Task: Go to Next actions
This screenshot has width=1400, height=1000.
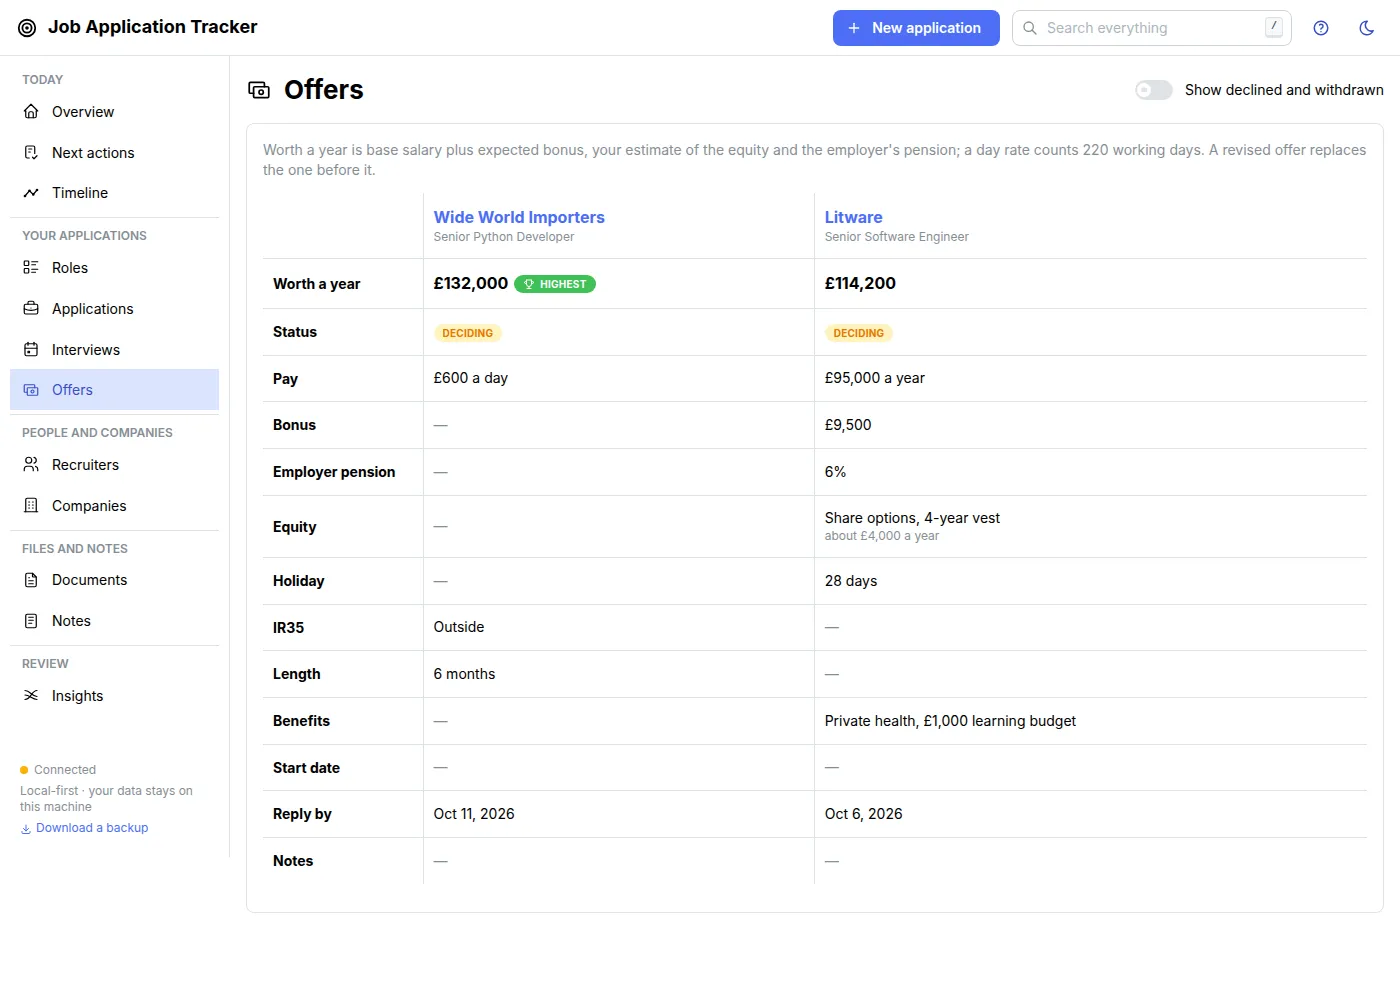Action: tap(114, 152)
